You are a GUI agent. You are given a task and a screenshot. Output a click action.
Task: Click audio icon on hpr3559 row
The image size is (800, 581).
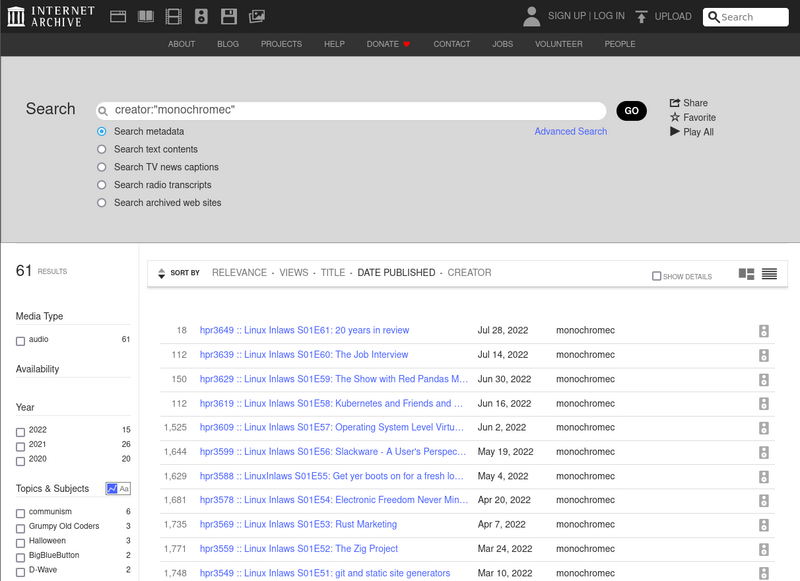click(764, 549)
